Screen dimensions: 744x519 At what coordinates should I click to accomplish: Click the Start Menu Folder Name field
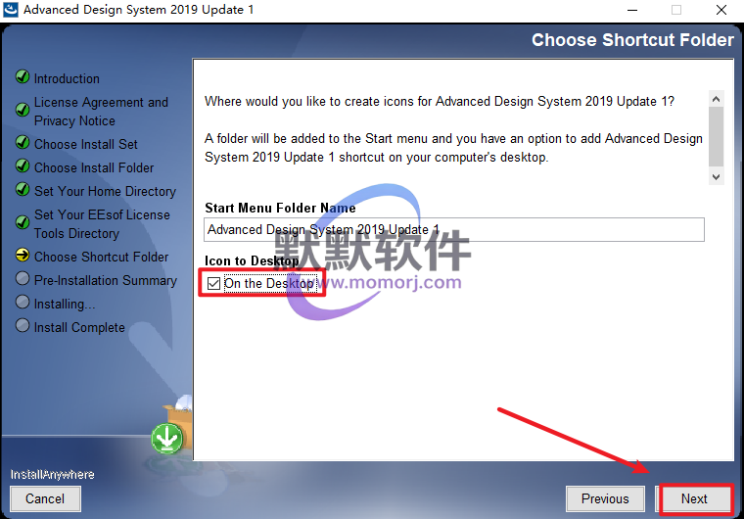click(x=454, y=230)
